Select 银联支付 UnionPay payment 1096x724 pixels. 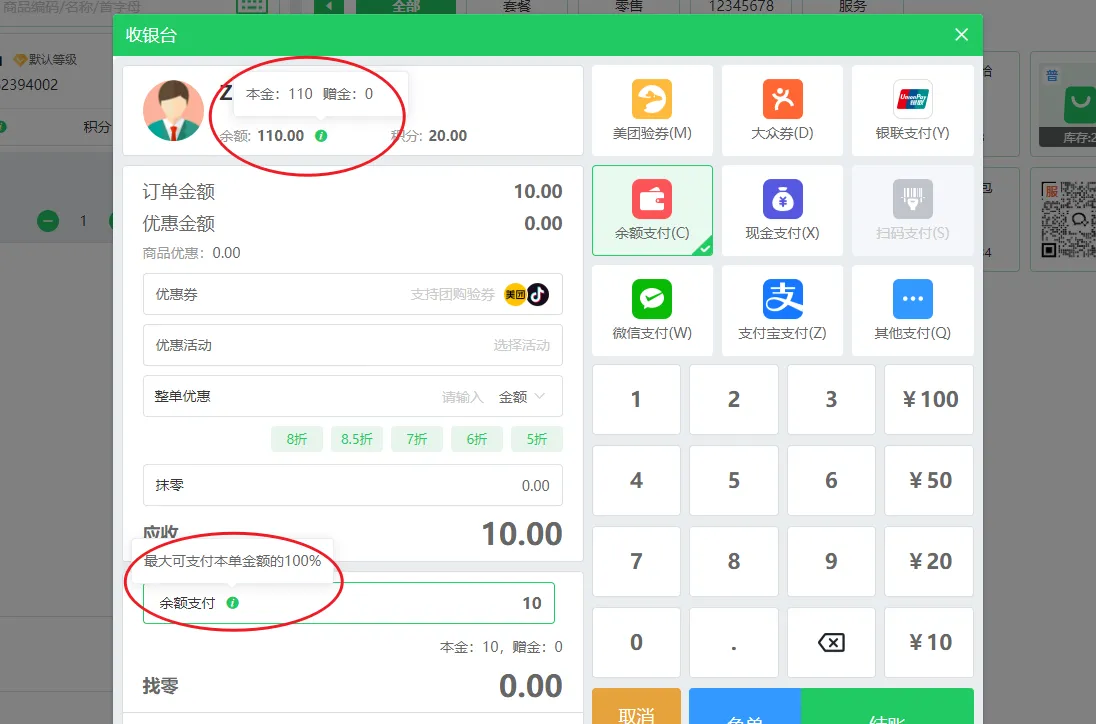pyautogui.click(x=912, y=111)
